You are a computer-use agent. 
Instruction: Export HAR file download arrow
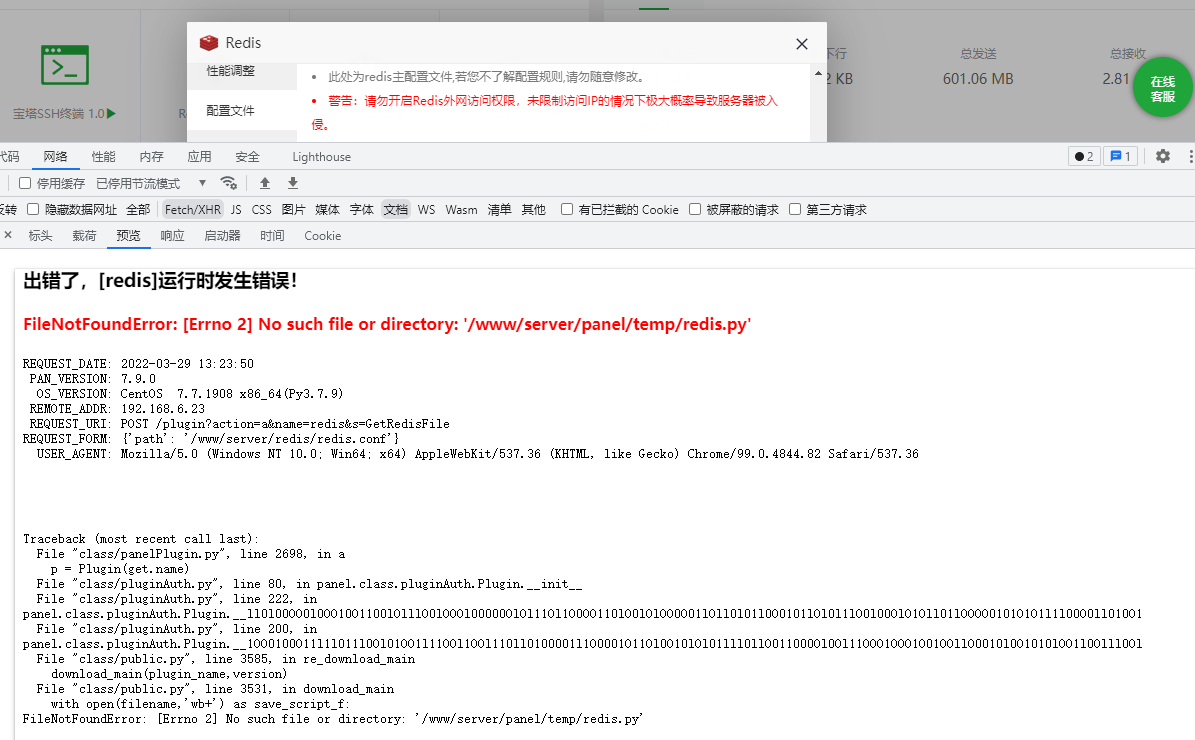tap(293, 183)
